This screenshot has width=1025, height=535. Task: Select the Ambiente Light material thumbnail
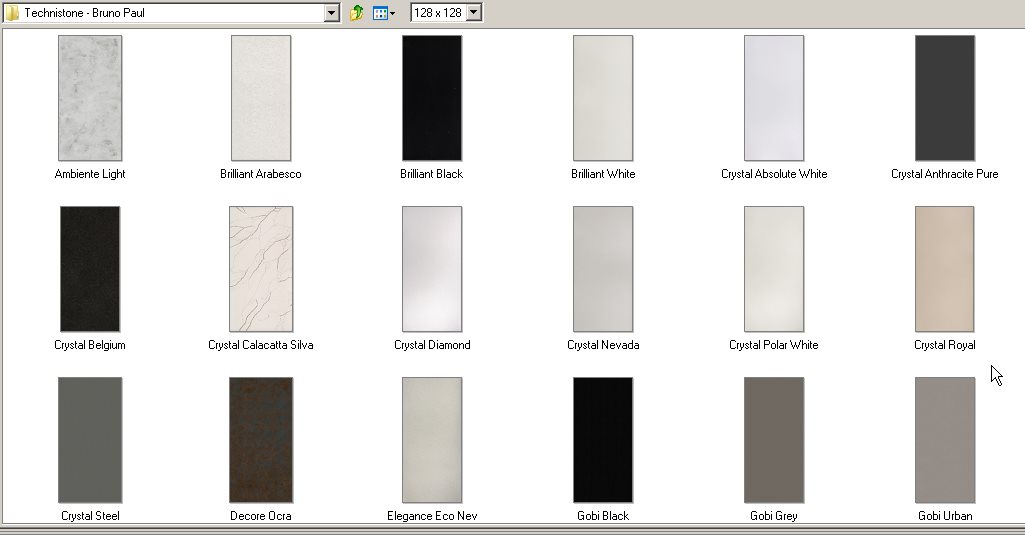point(90,98)
